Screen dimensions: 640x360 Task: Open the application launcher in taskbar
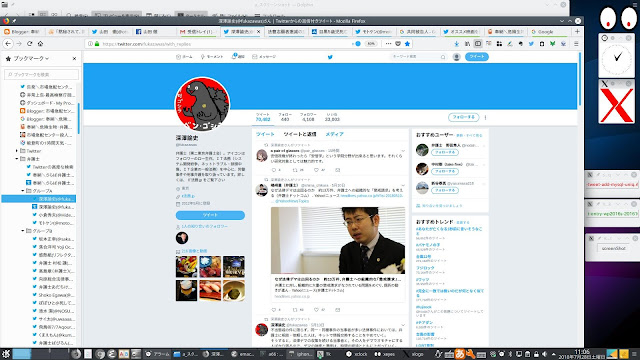point(5,354)
